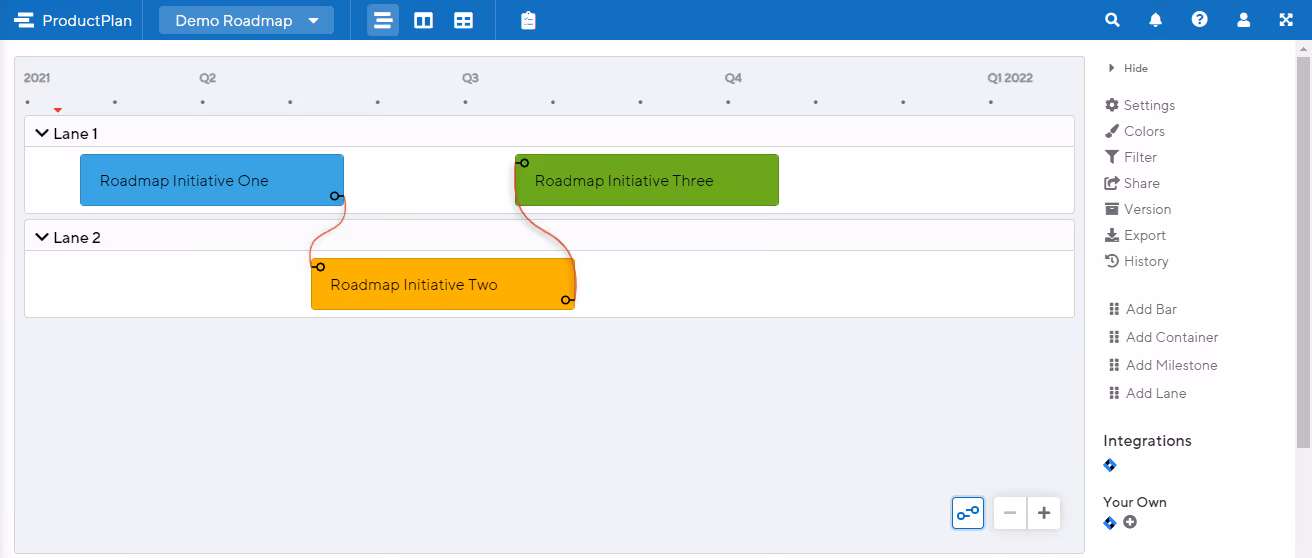Switch to timeline layout view
1312x558 pixels.
383,20
